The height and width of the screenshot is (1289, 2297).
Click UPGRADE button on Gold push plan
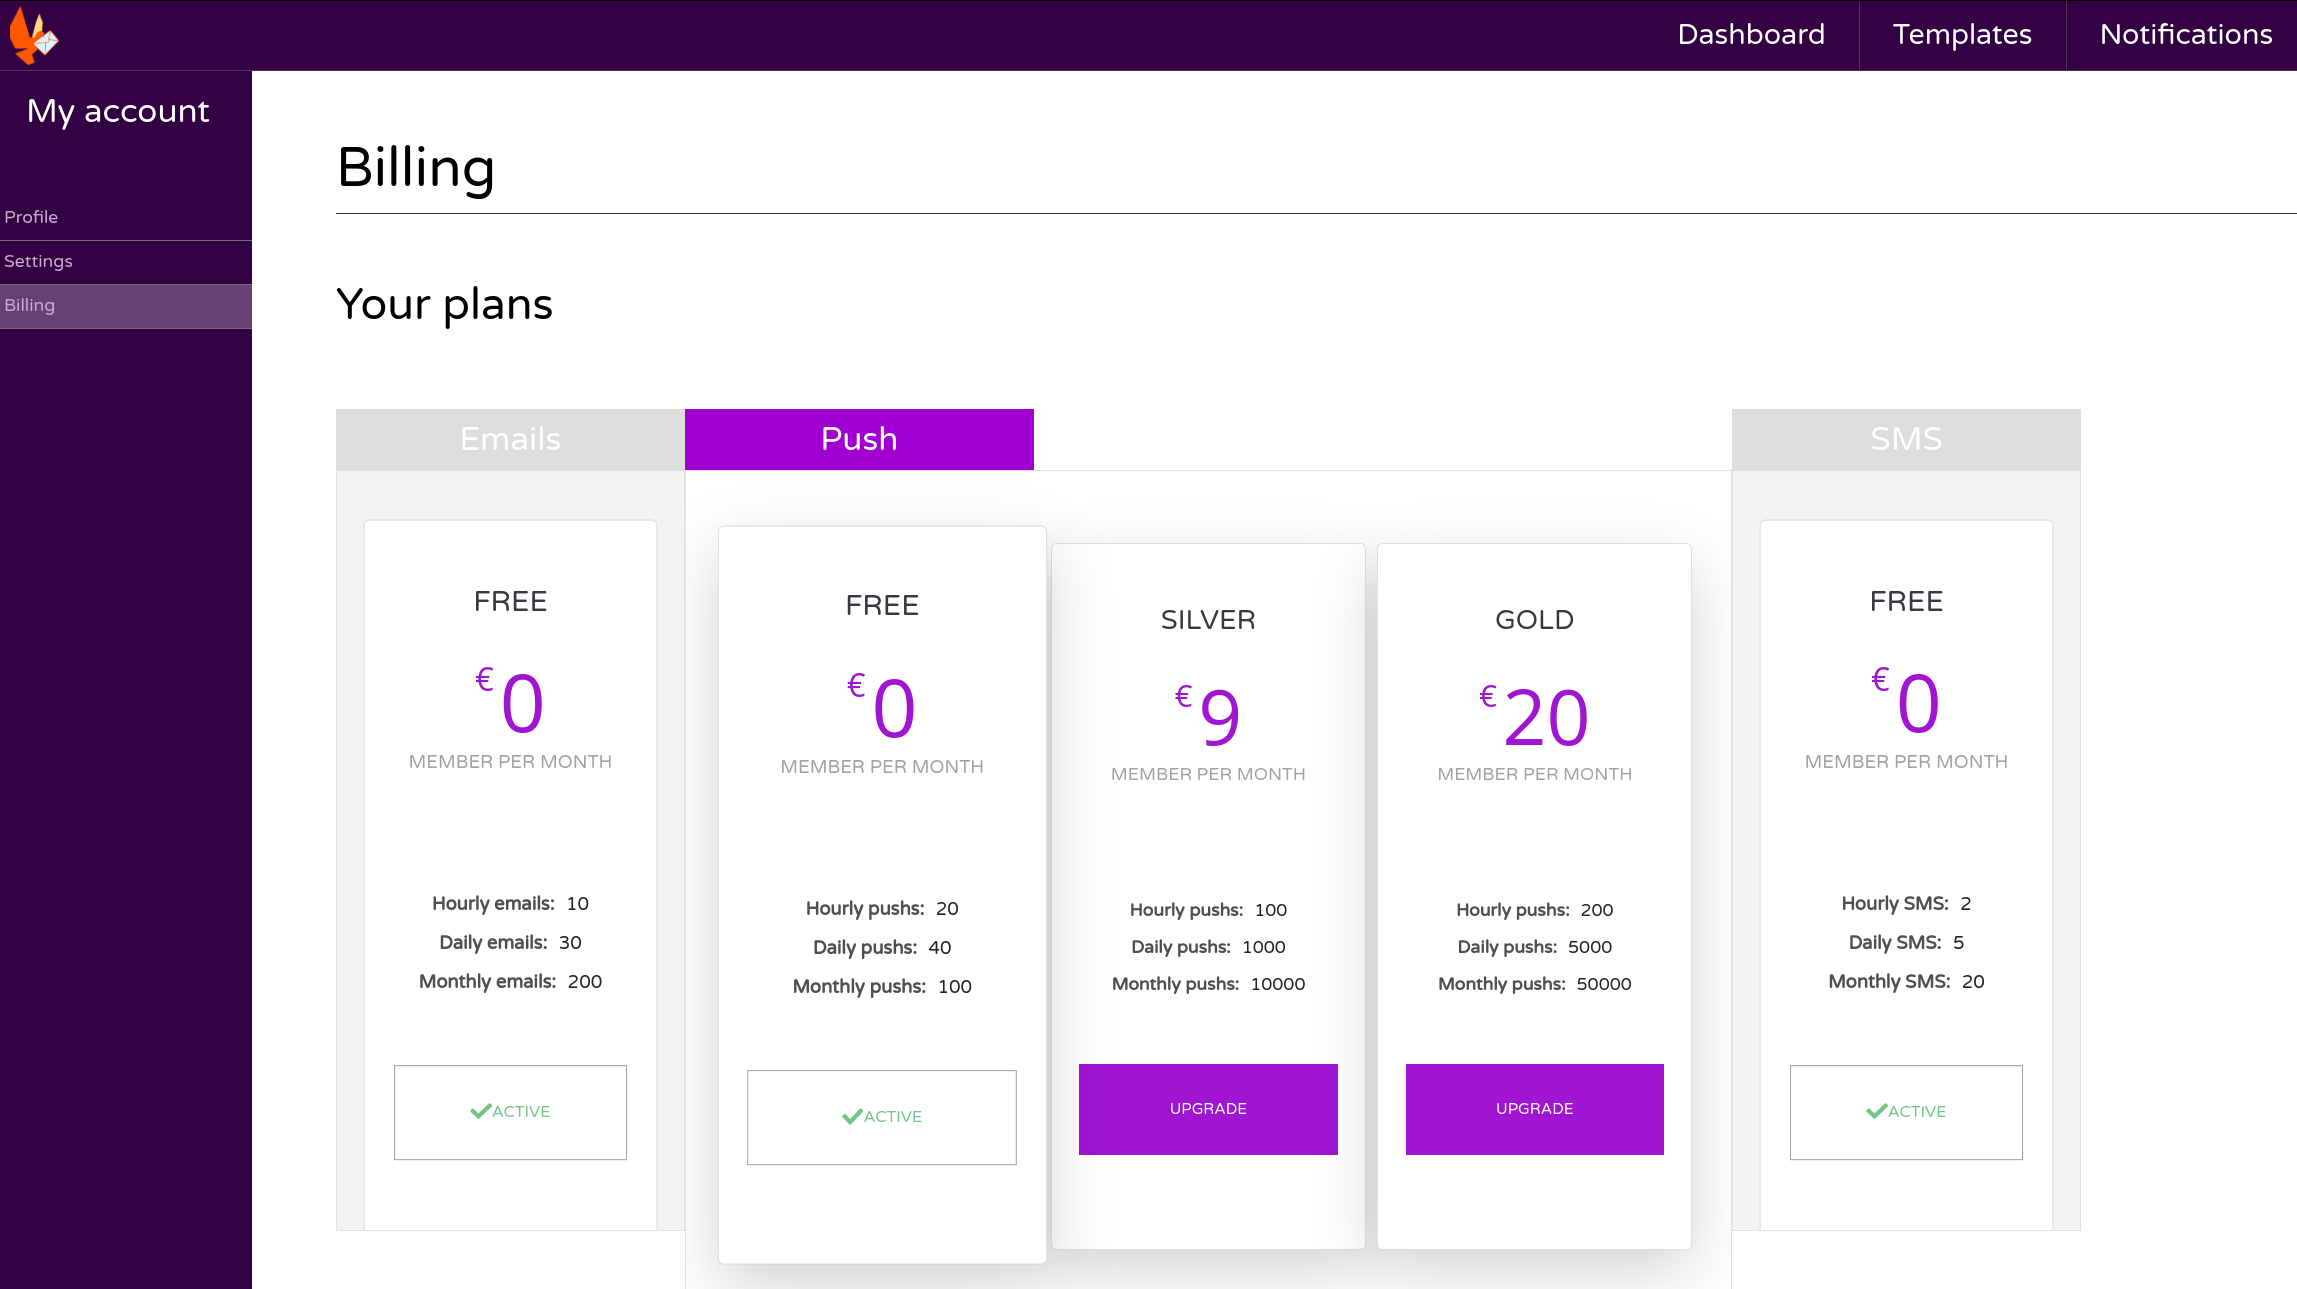(1533, 1108)
